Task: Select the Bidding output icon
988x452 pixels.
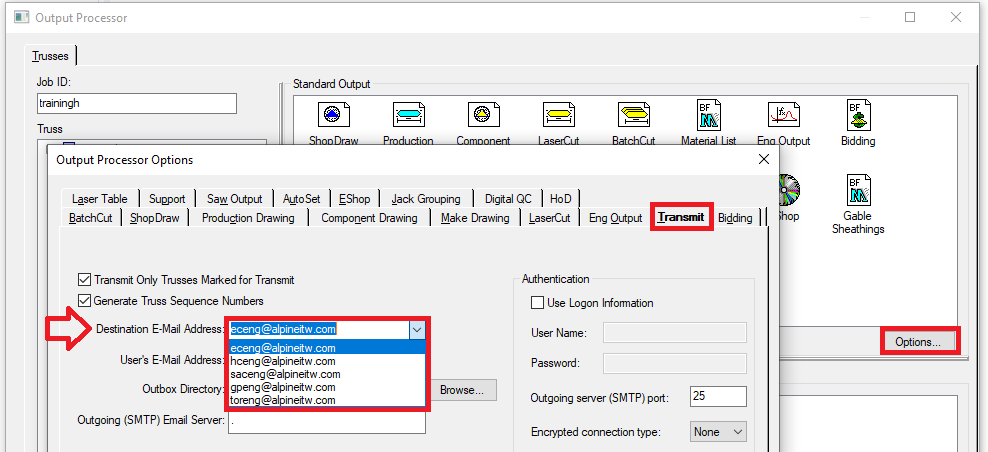Action: pos(857,115)
